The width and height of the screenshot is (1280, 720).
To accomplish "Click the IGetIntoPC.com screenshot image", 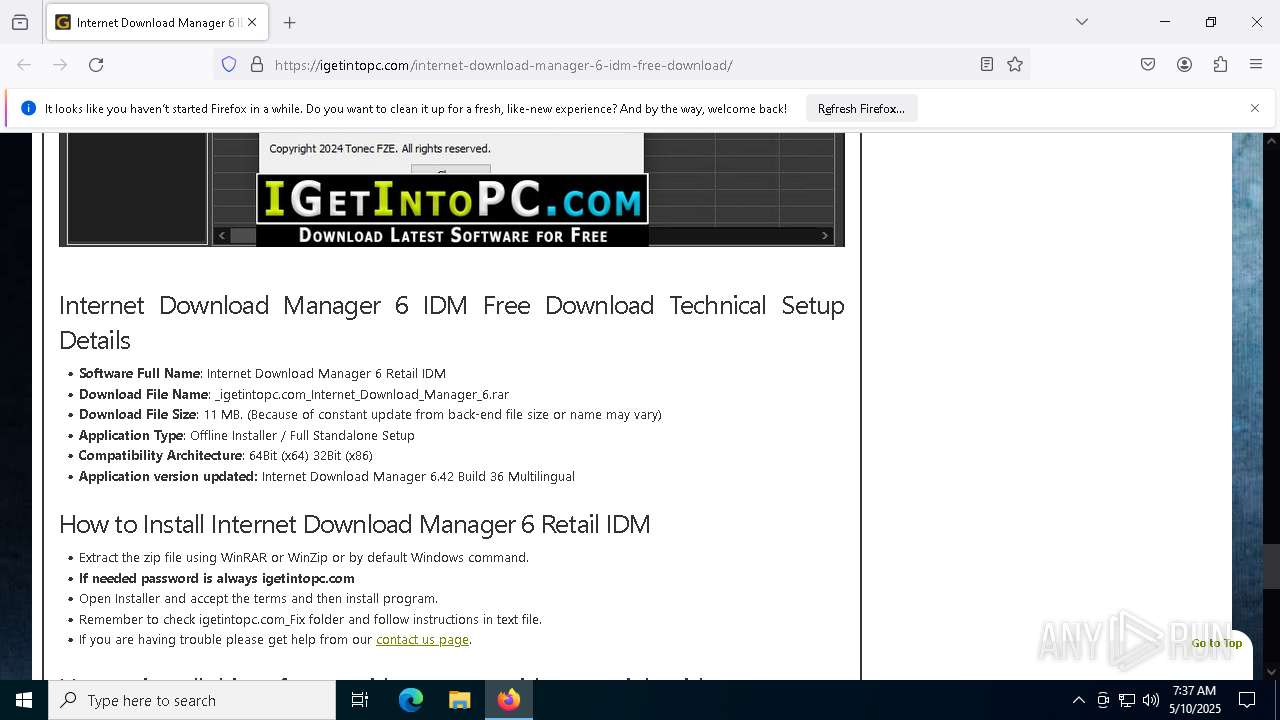I will coord(452,189).
